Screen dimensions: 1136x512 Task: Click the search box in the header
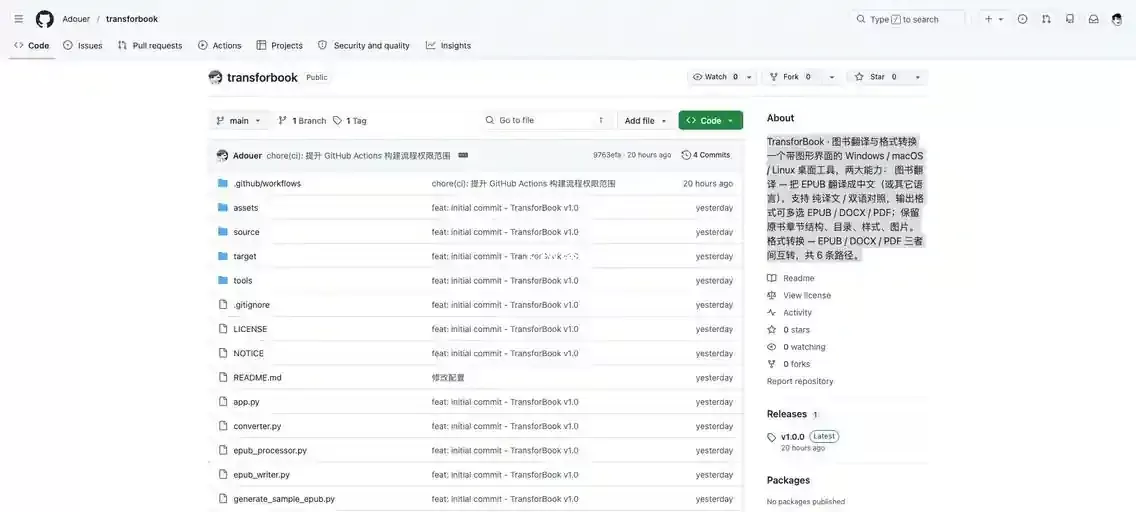point(908,19)
